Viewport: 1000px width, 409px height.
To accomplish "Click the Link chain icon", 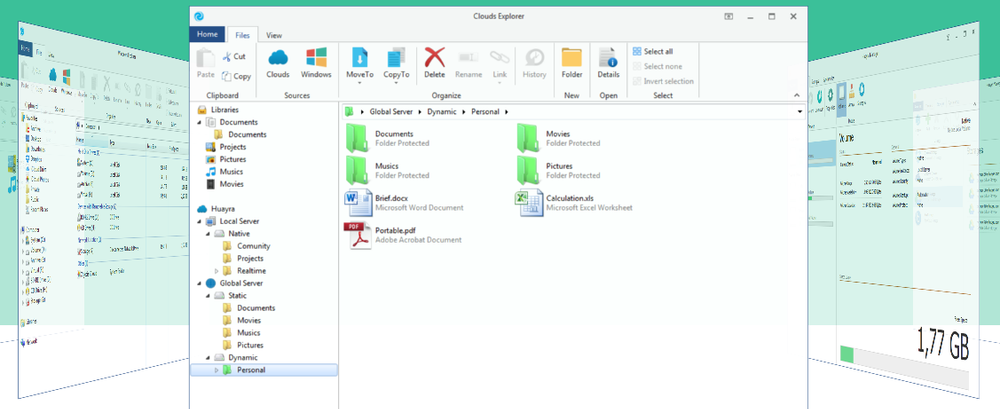I will coord(500,57).
